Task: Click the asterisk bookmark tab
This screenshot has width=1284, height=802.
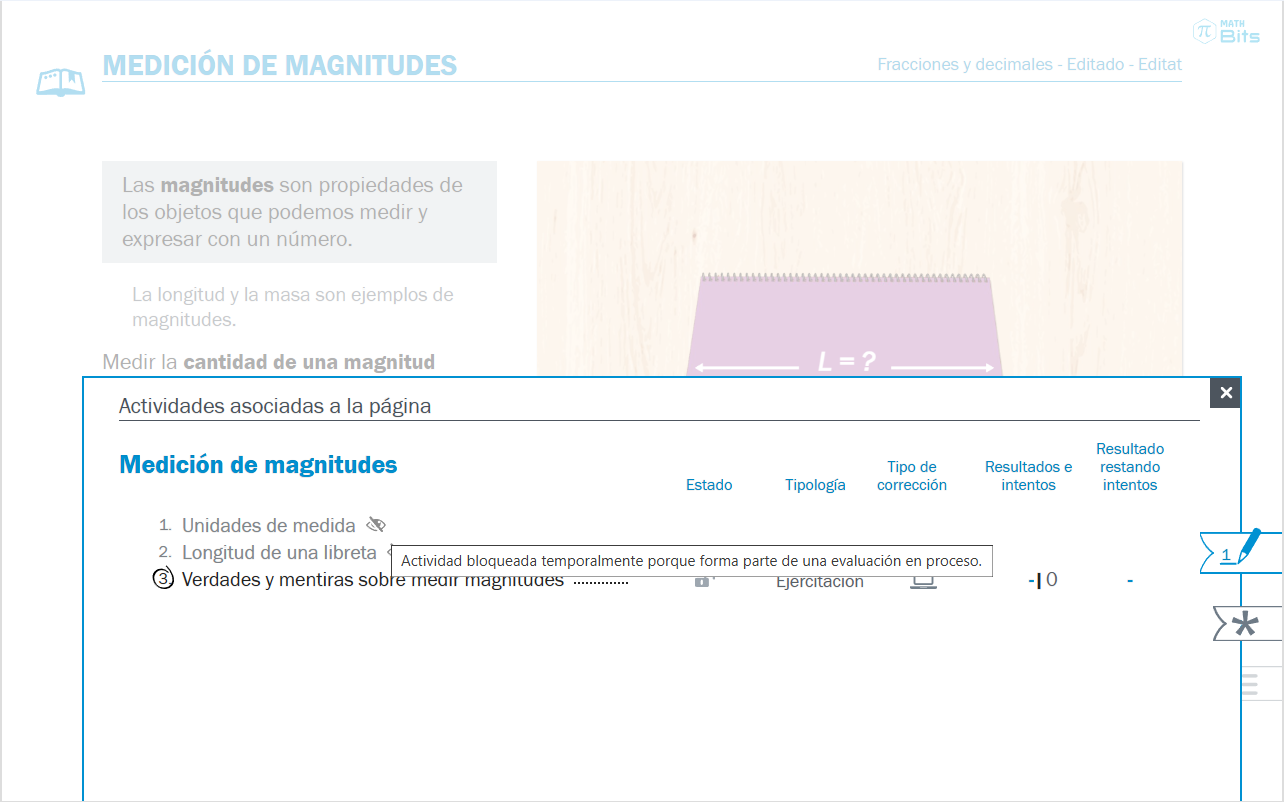Action: point(1245,625)
